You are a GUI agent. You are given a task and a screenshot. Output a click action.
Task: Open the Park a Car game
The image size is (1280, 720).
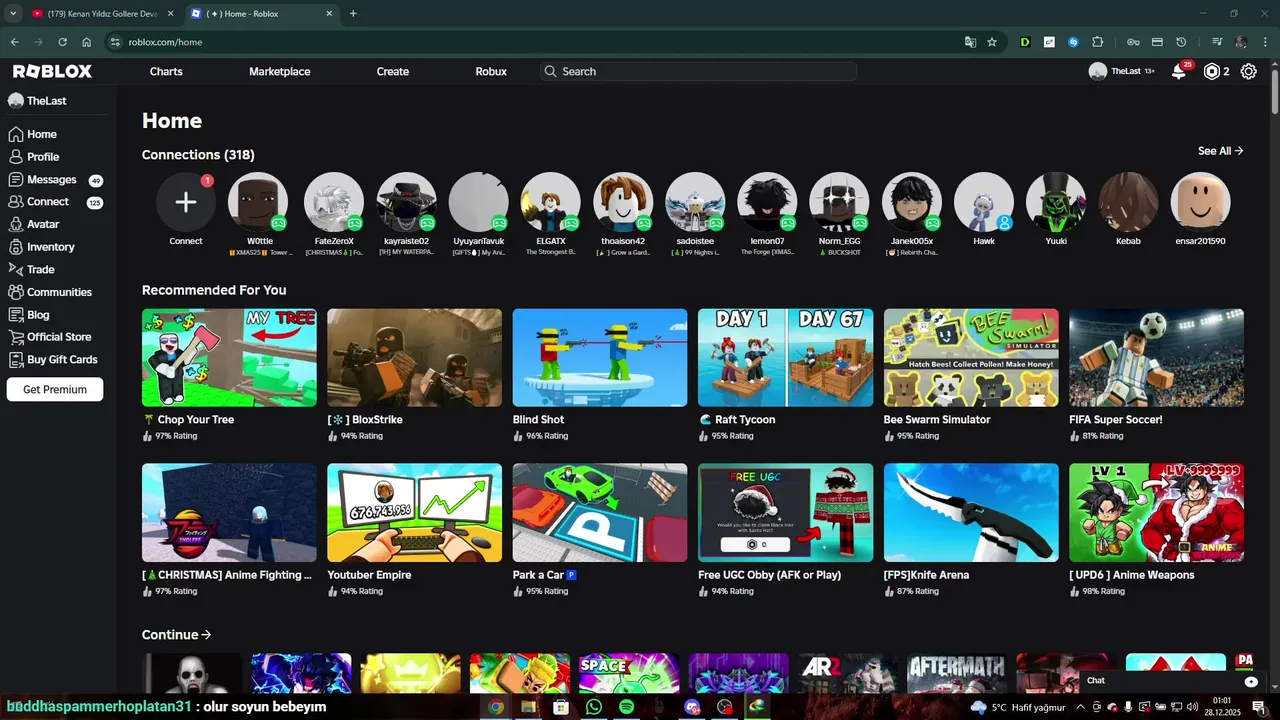600,513
